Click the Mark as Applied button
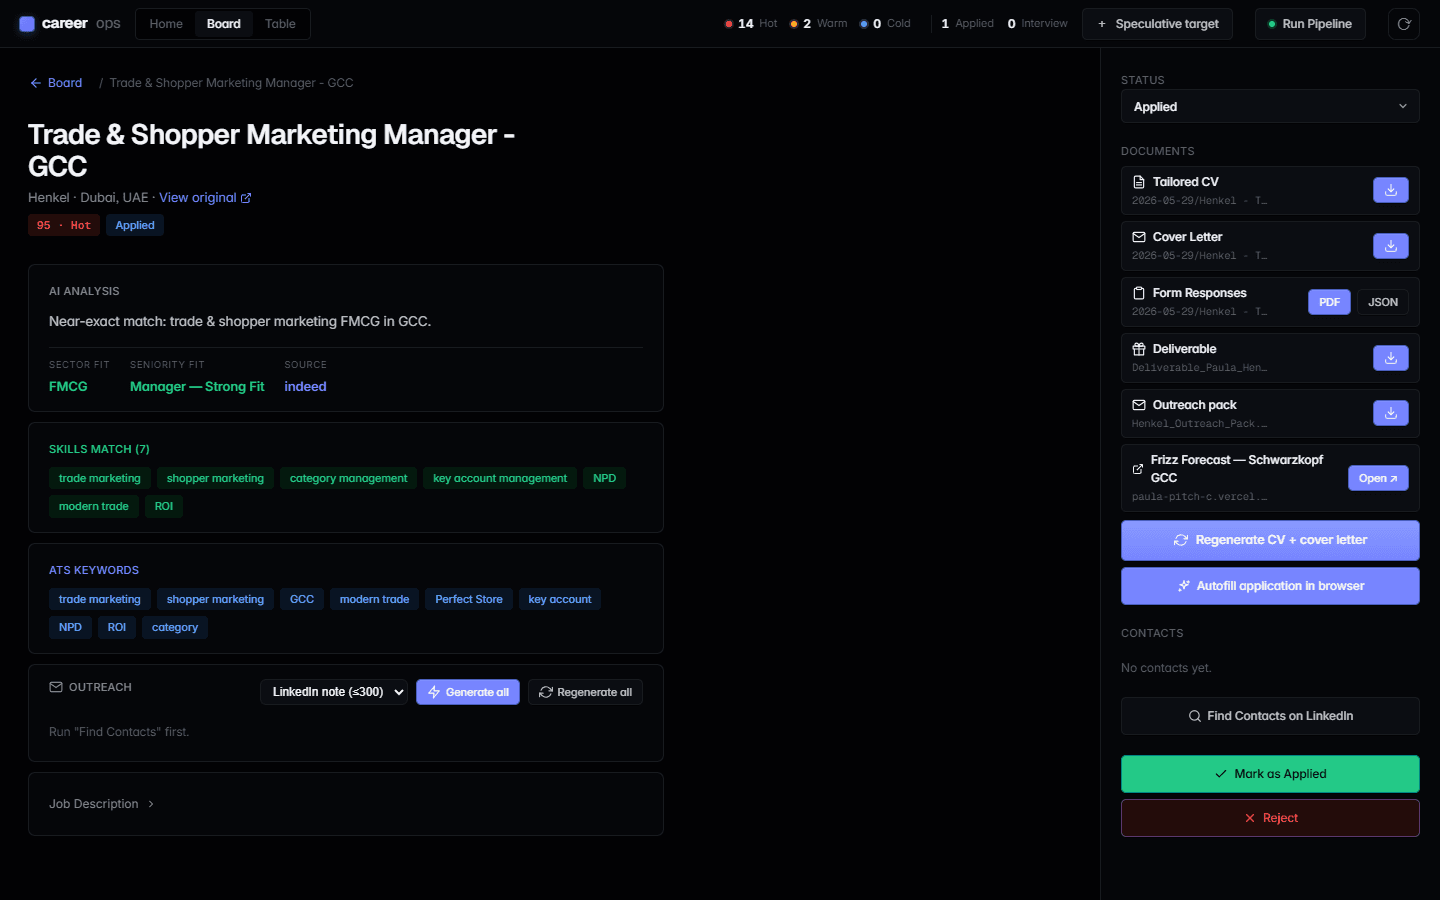The image size is (1440, 900). (x=1270, y=774)
